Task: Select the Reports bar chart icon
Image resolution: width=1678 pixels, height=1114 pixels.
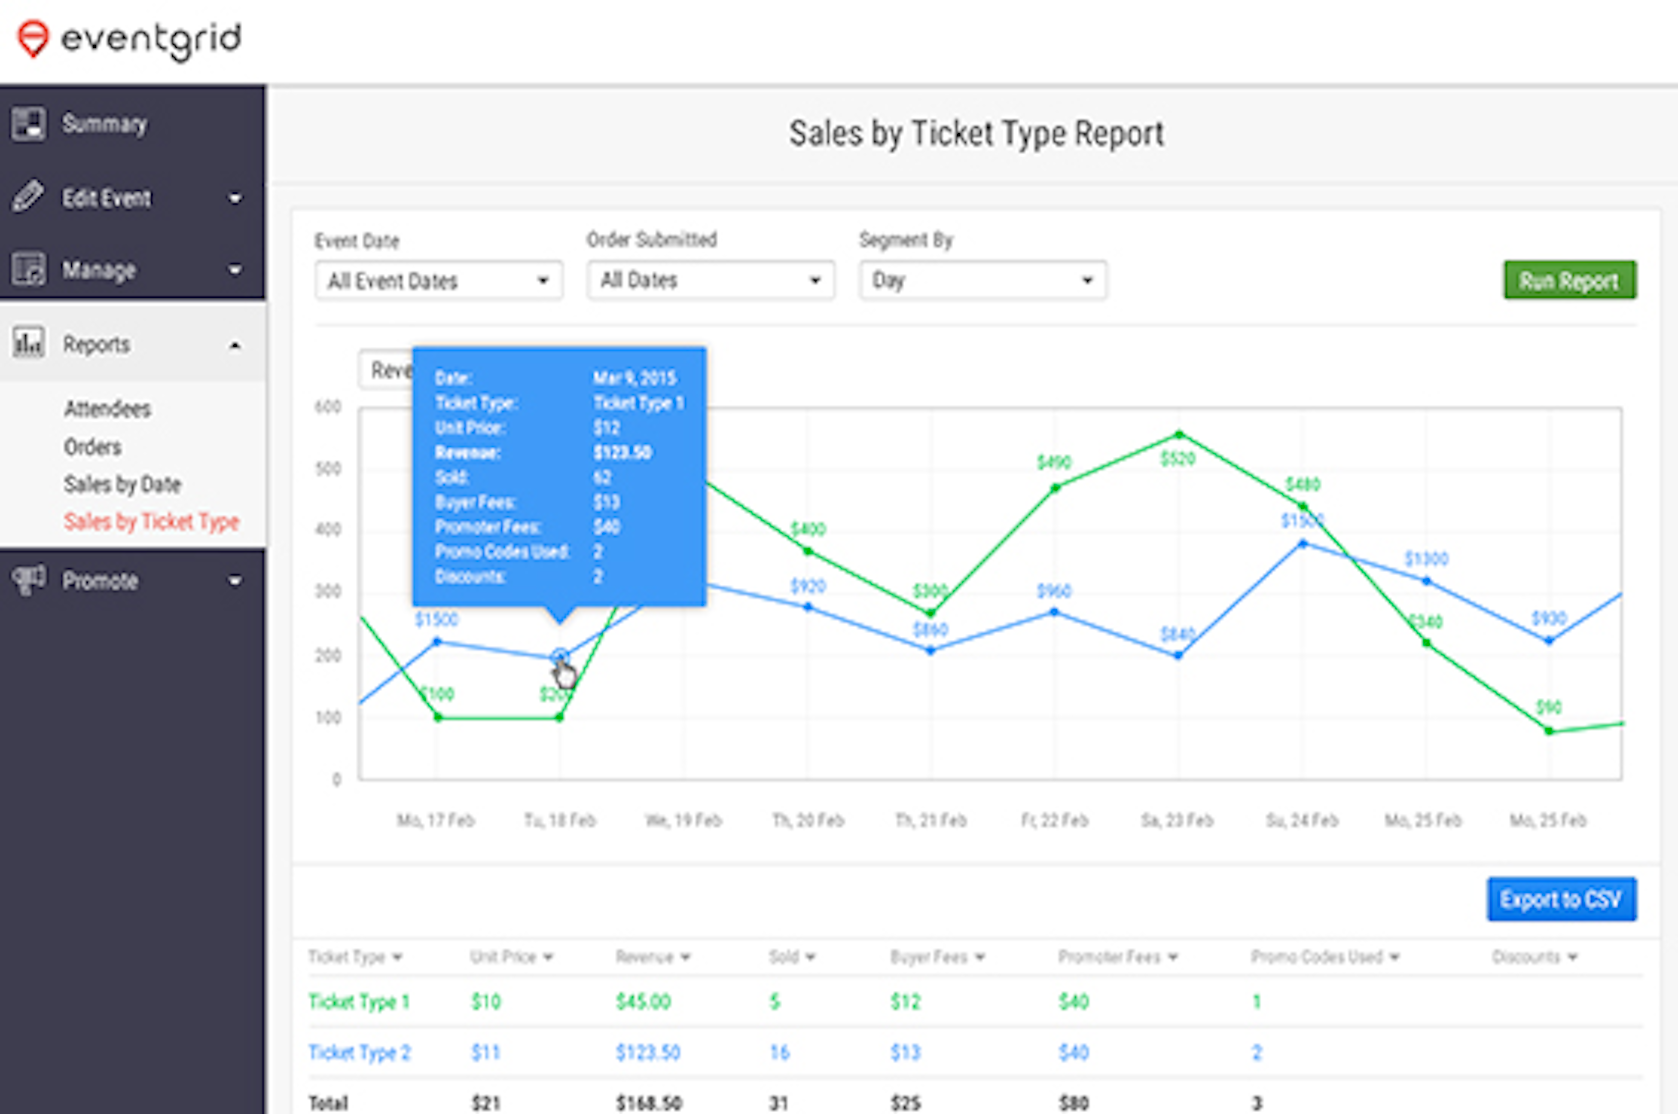Action: [28, 343]
